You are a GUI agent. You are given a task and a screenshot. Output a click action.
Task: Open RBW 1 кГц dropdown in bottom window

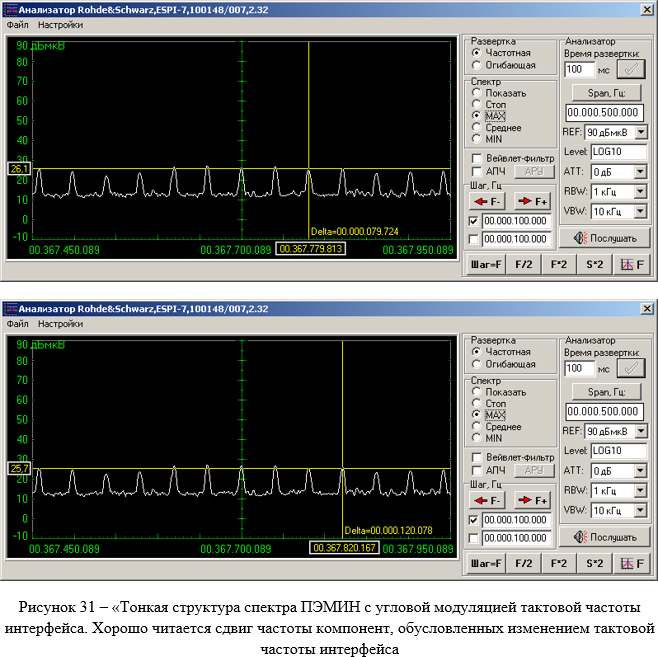click(x=640, y=490)
